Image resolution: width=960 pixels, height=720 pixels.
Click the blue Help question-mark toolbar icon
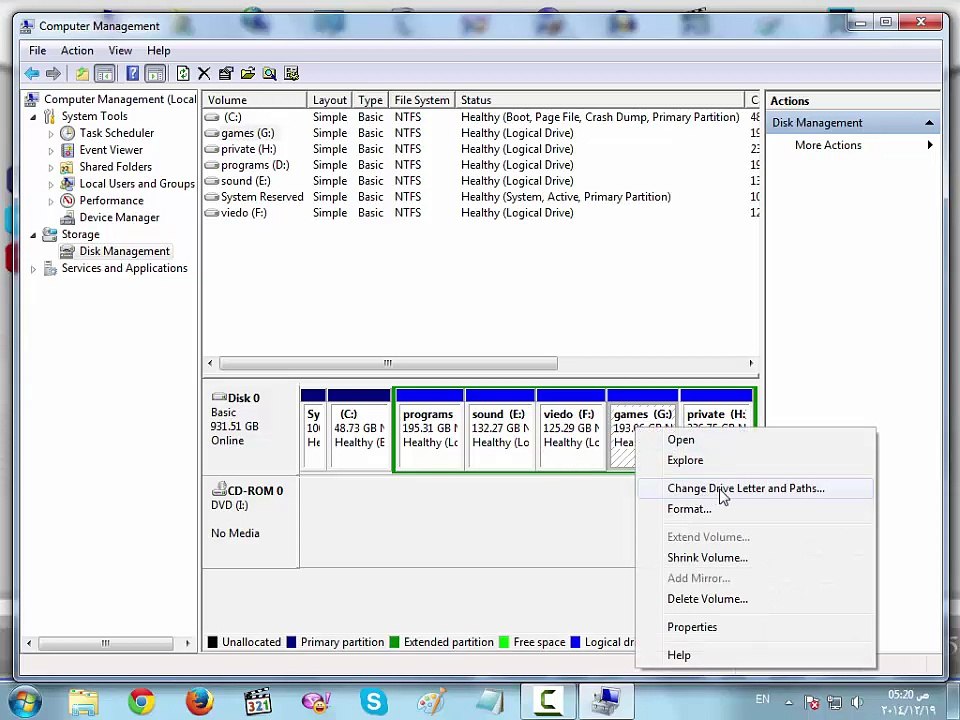tap(132, 74)
